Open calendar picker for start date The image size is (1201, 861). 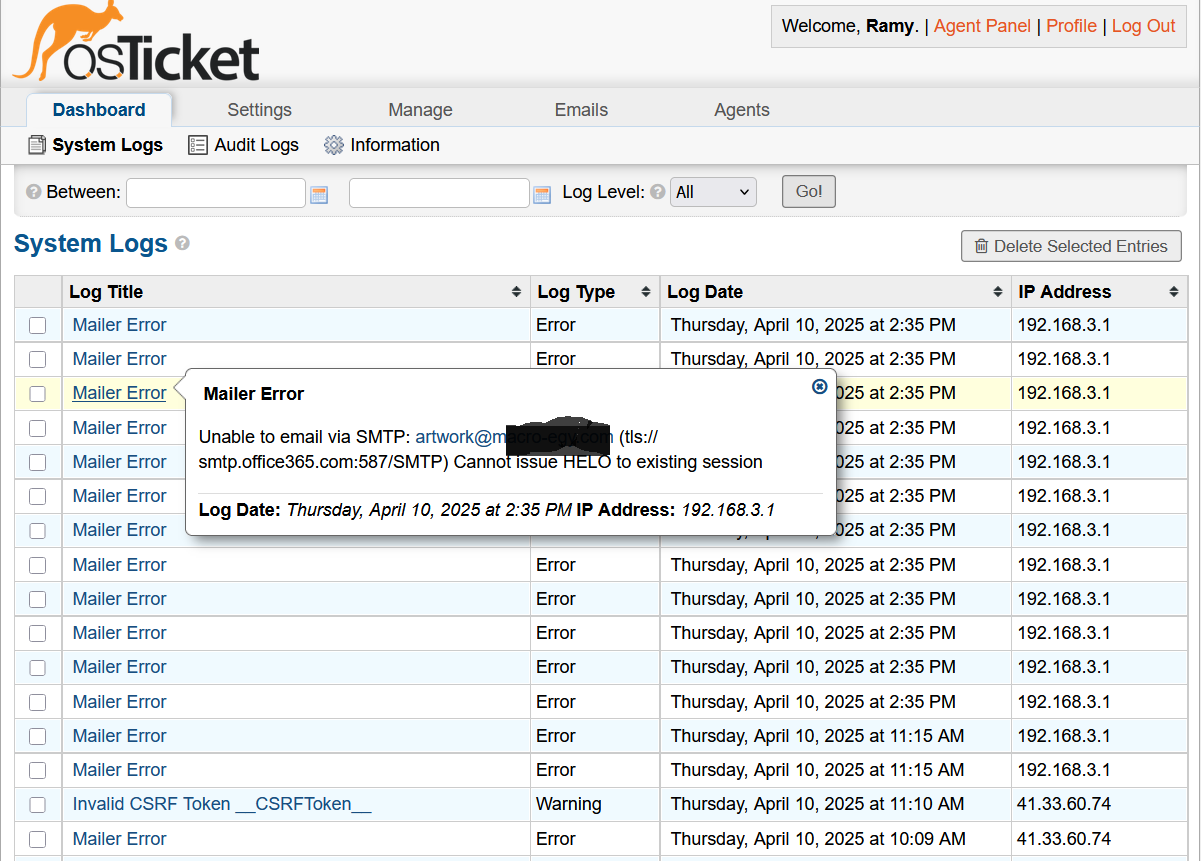[319, 194]
